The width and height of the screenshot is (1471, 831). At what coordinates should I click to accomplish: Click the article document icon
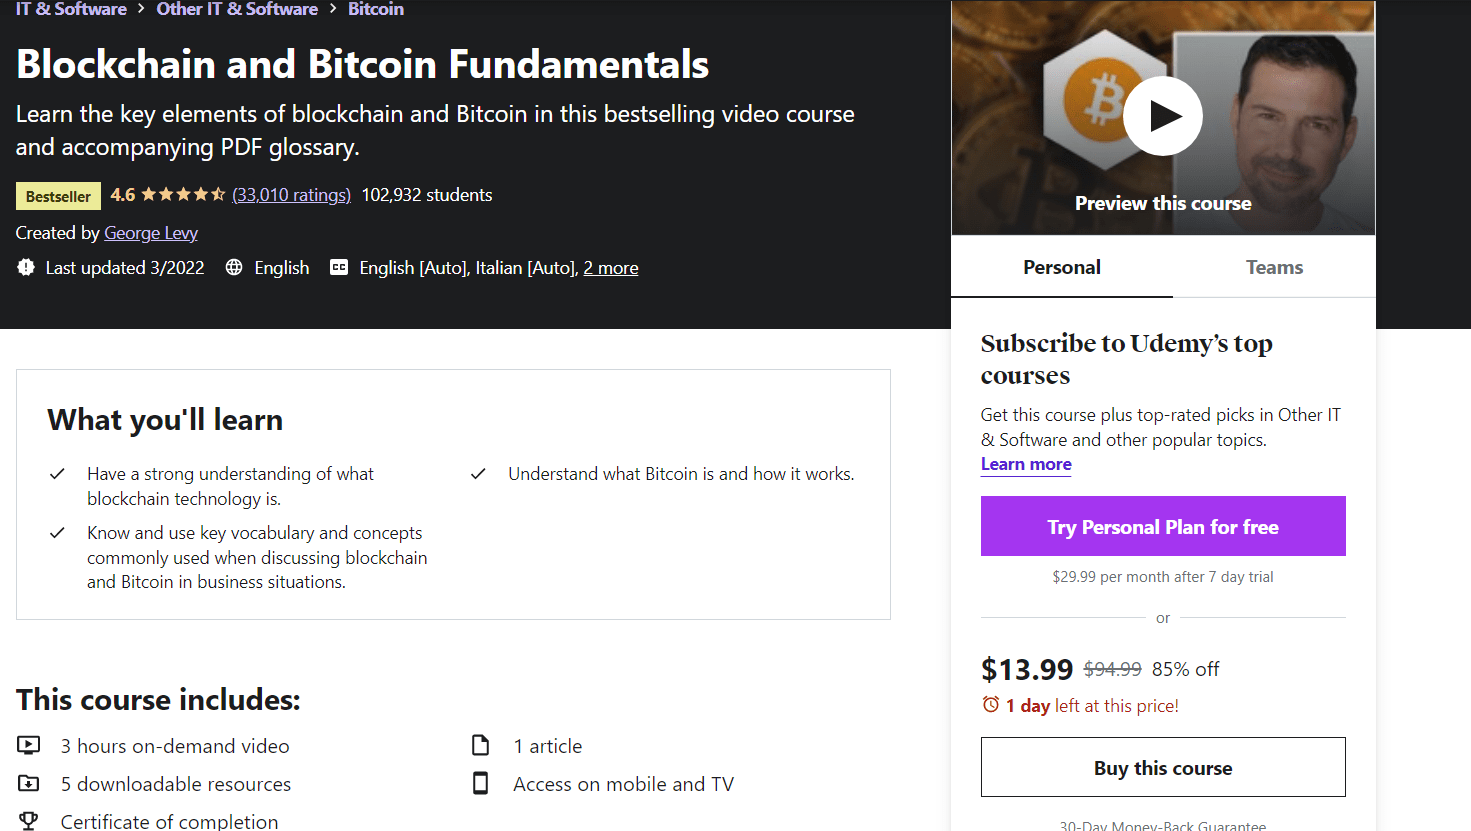click(x=481, y=745)
